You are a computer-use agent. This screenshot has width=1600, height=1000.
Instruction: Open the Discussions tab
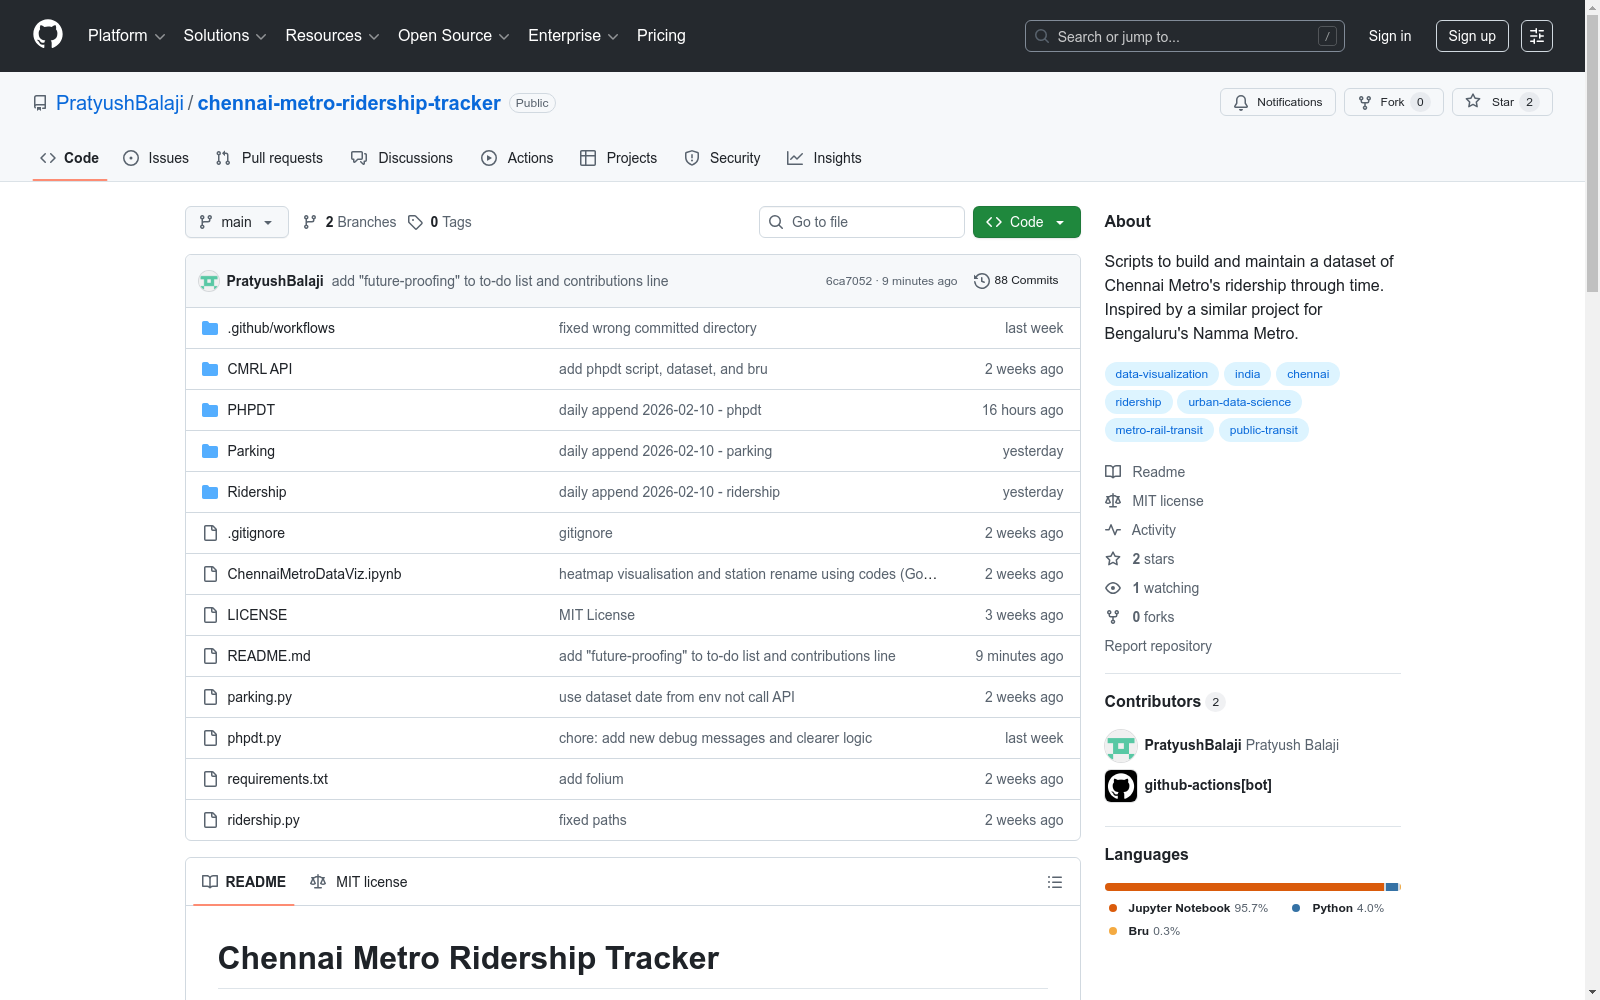(x=402, y=158)
